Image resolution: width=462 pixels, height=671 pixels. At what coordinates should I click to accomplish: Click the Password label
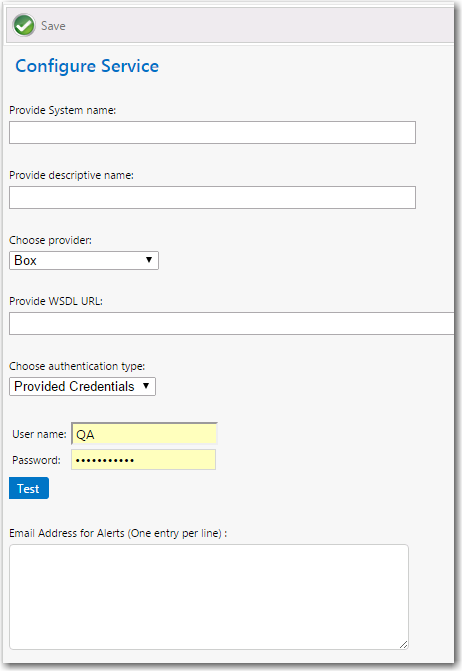coord(36,460)
